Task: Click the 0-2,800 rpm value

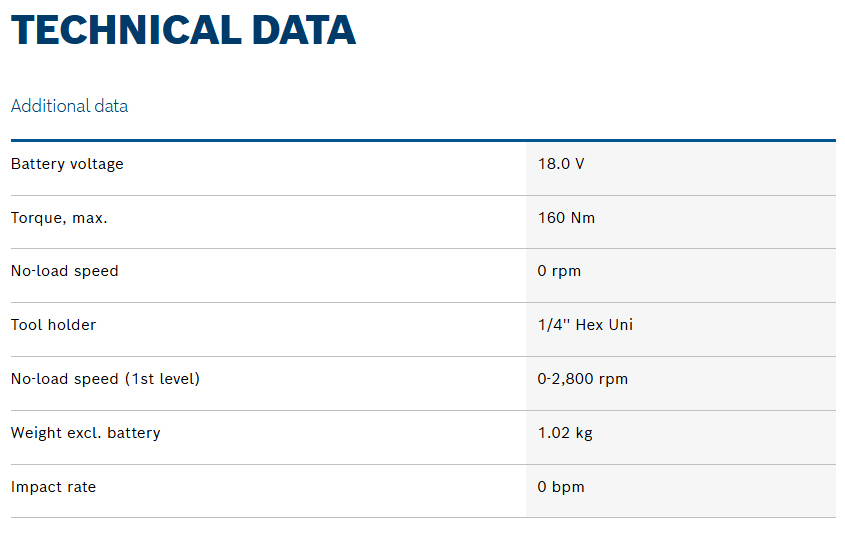Action: point(583,379)
